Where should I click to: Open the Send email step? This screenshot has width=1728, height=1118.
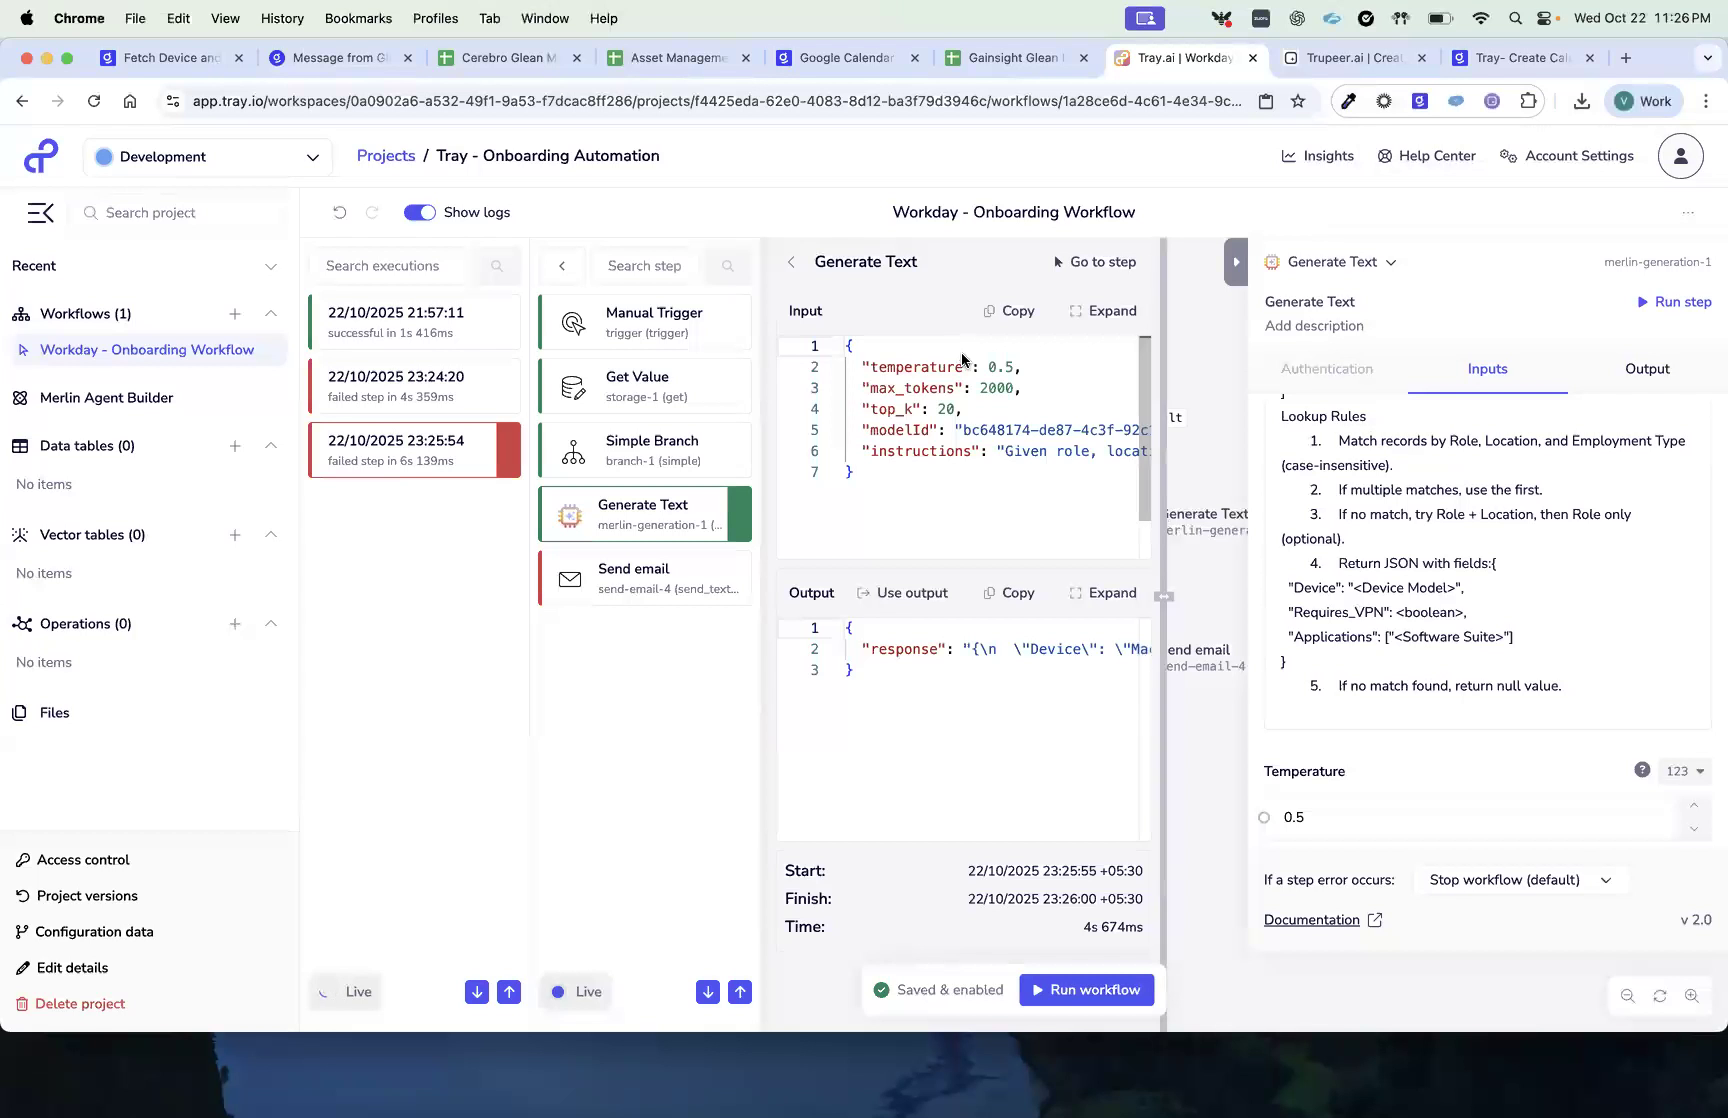click(644, 578)
